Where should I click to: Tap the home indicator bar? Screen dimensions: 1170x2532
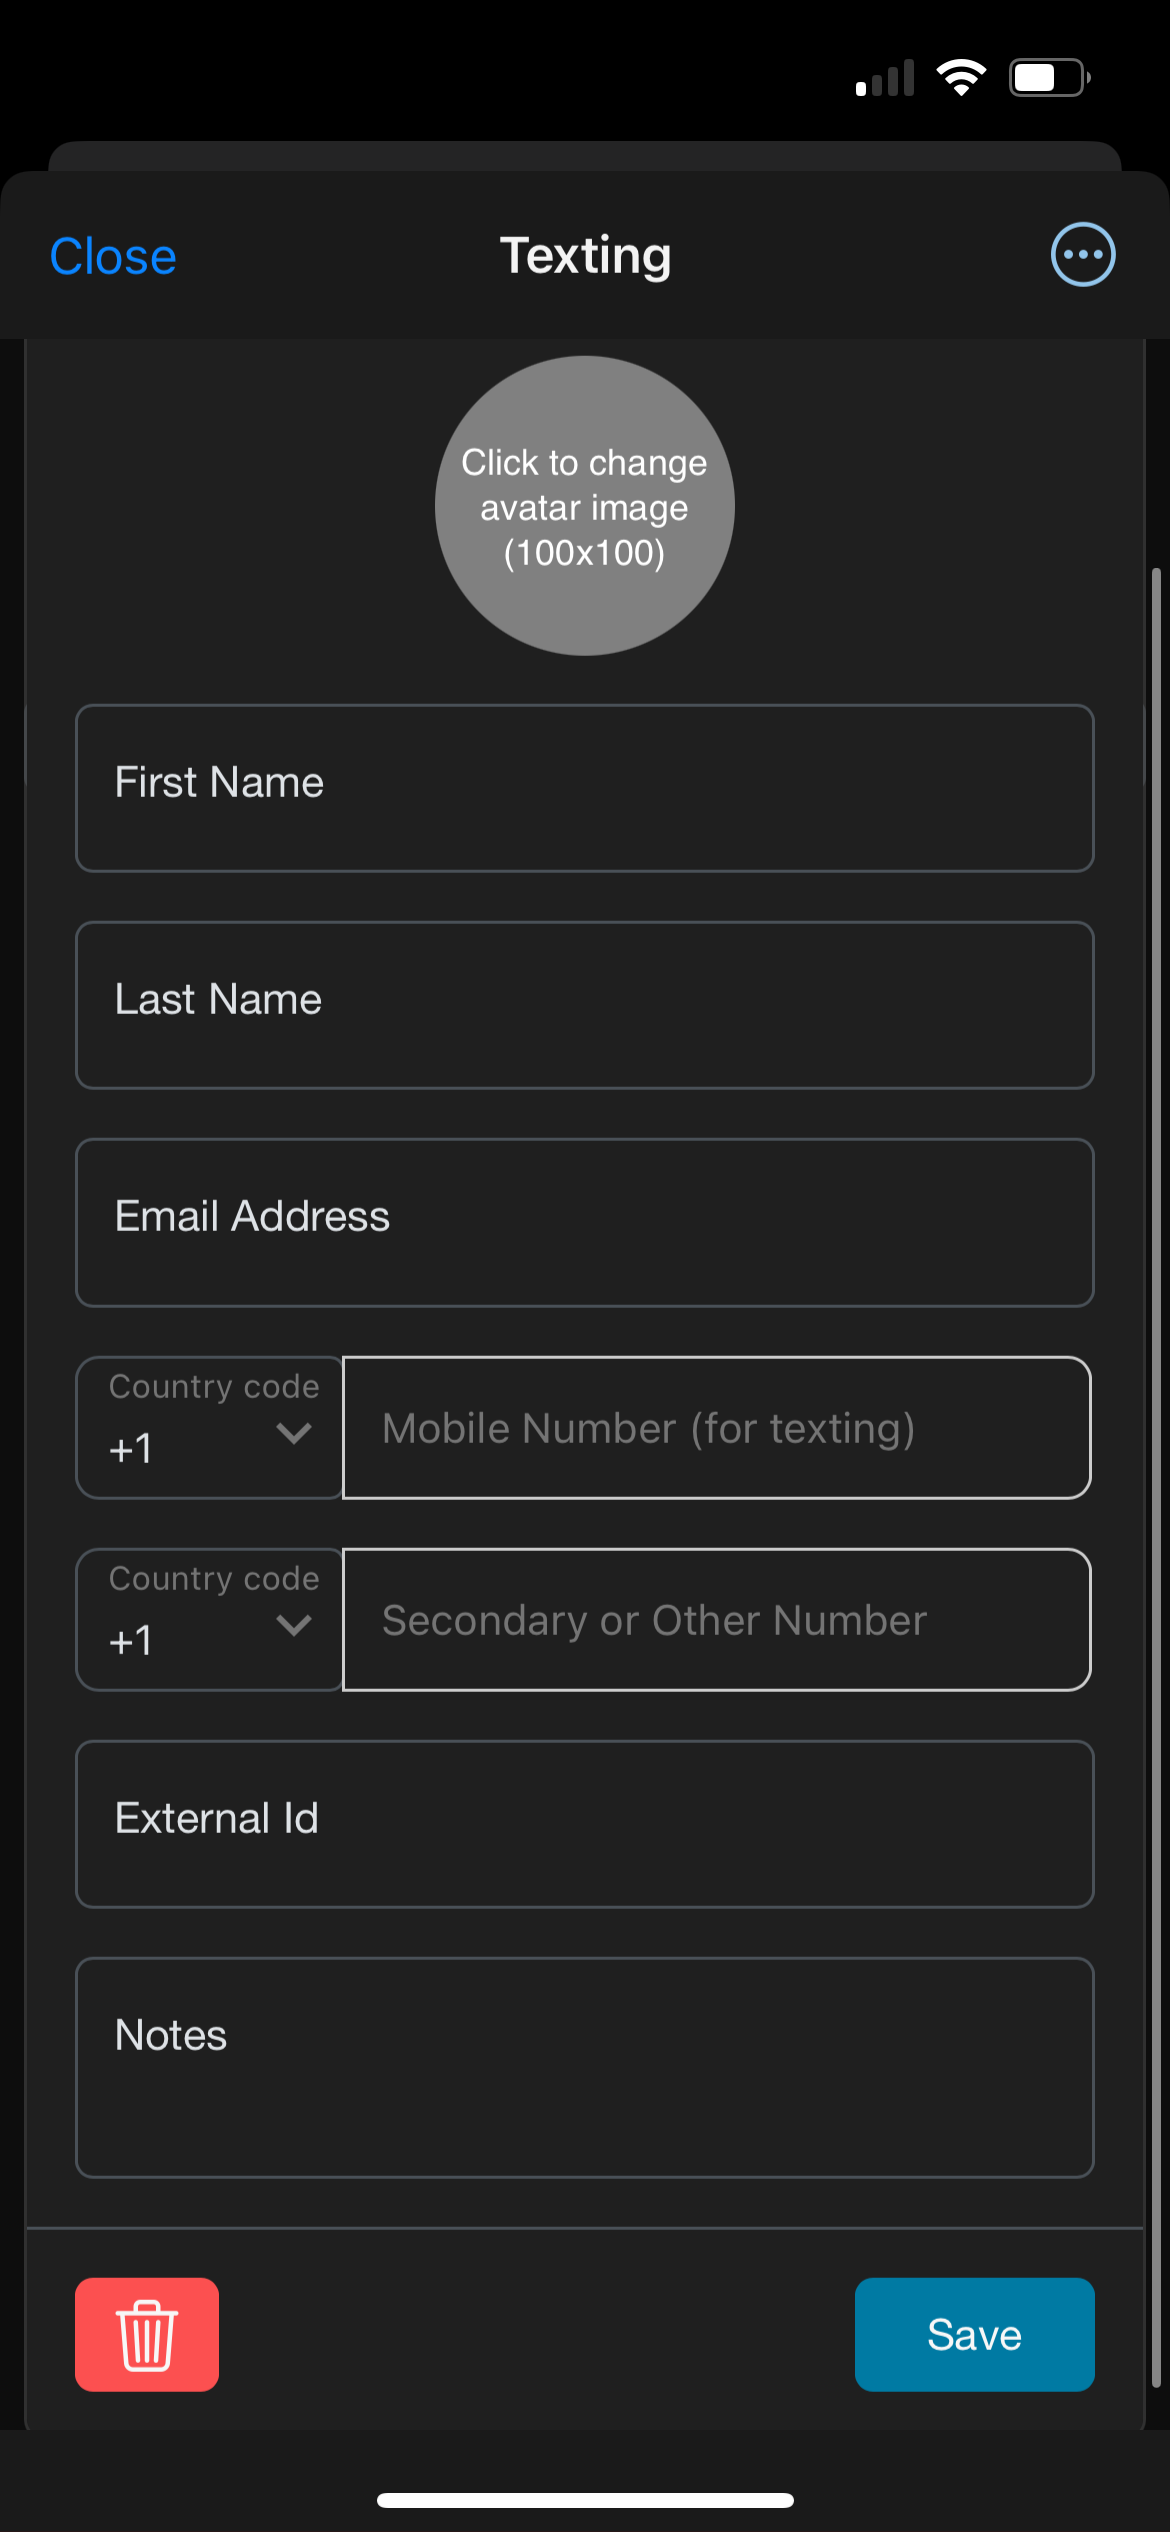[x=585, y=2500]
